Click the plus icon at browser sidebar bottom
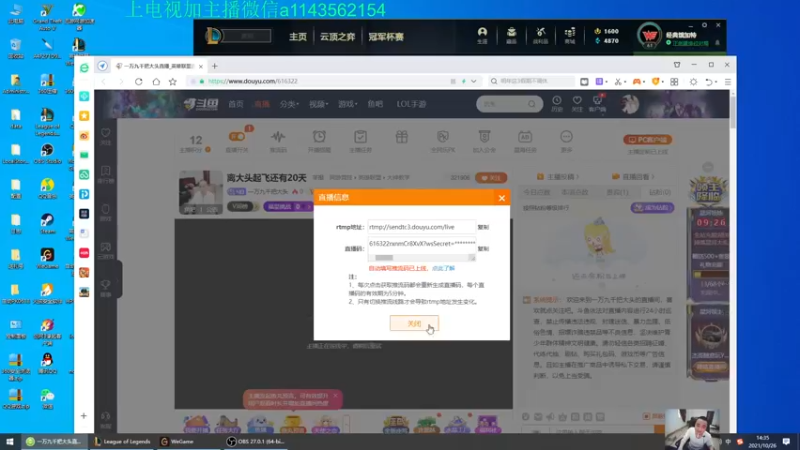 pos(84,416)
